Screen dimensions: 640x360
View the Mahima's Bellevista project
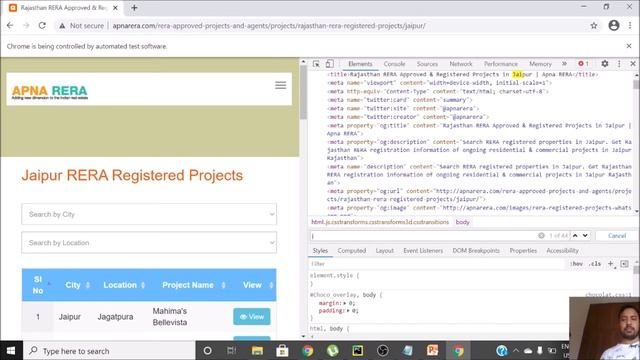point(252,317)
